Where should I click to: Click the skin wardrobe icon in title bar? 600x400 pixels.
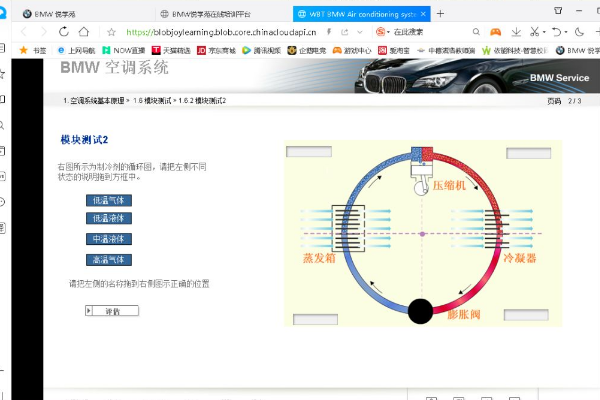(558, 11)
